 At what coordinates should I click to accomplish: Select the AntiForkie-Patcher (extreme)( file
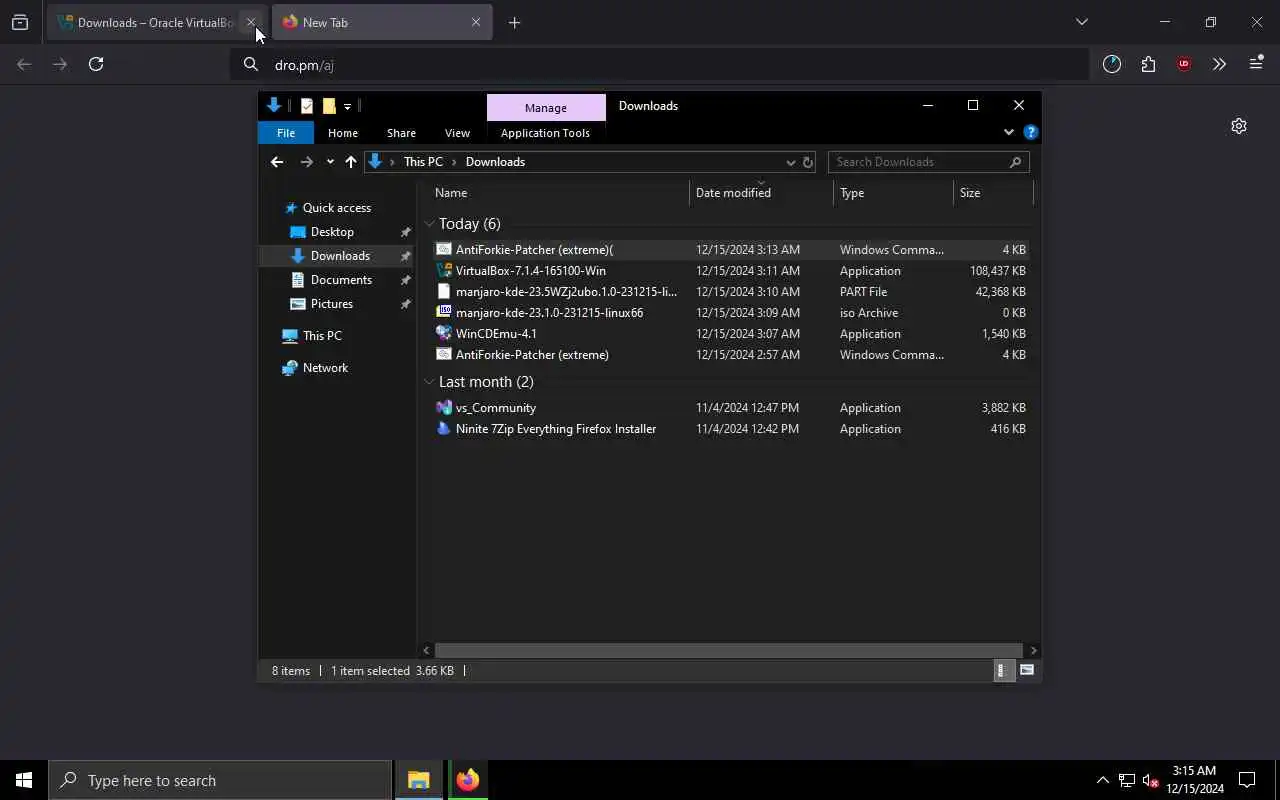point(731,250)
